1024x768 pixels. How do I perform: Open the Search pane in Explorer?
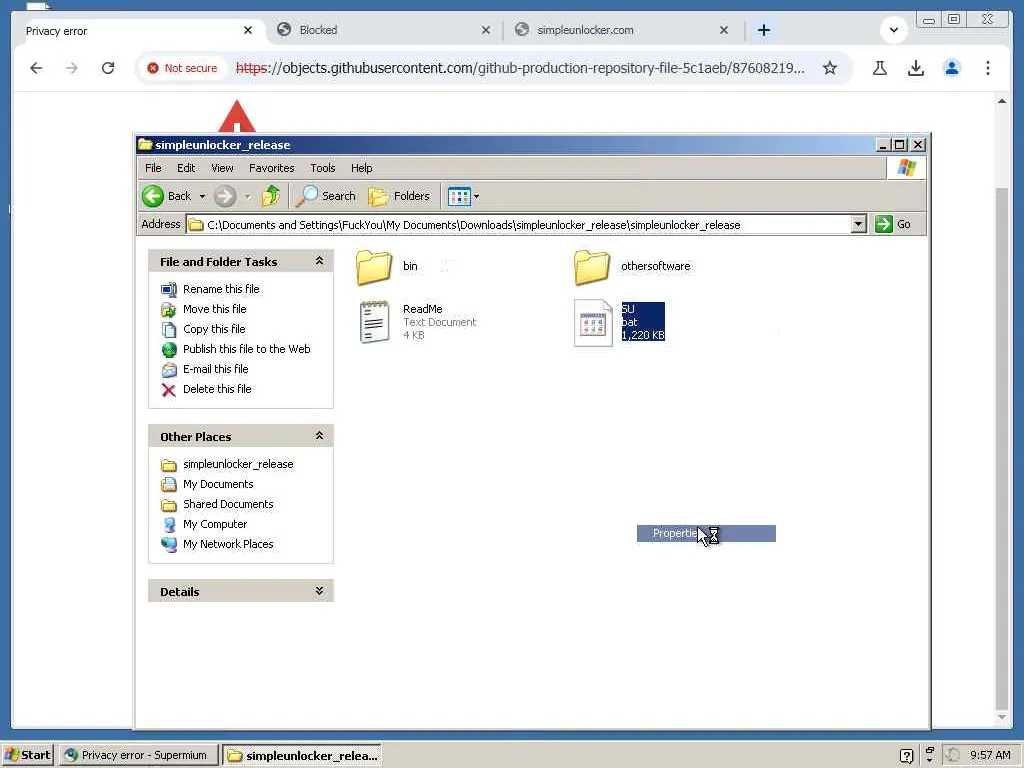(x=326, y=196)
